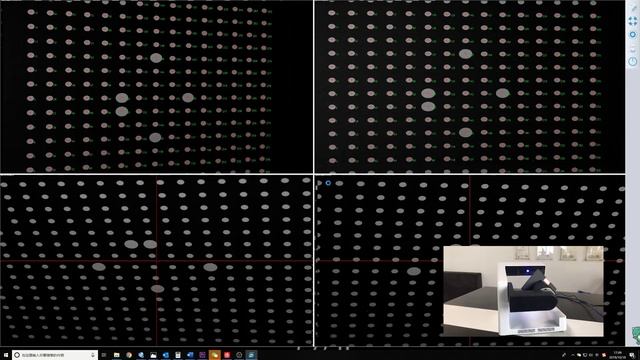The width and height of the screenshot is (640, 360).
Task: Click the blue ring settings icon in sidebar
Action: click(633, 35)
